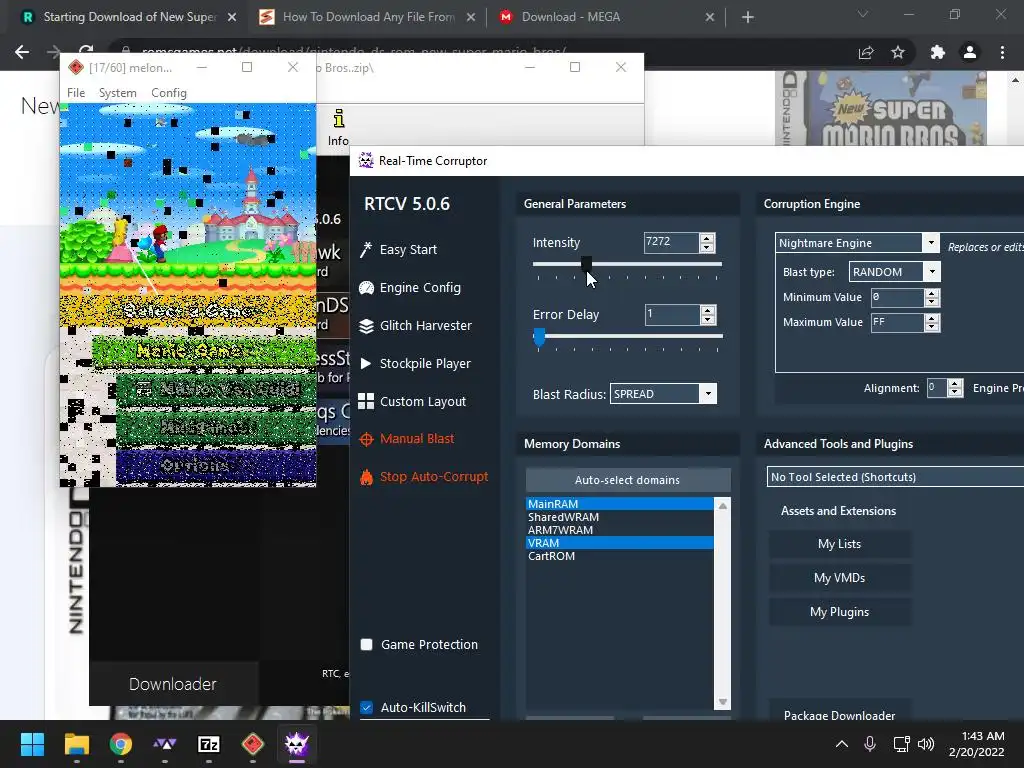Click the Alignment stepper arrows
This screenshot has width=1024, height=768.
pos(955,388)
